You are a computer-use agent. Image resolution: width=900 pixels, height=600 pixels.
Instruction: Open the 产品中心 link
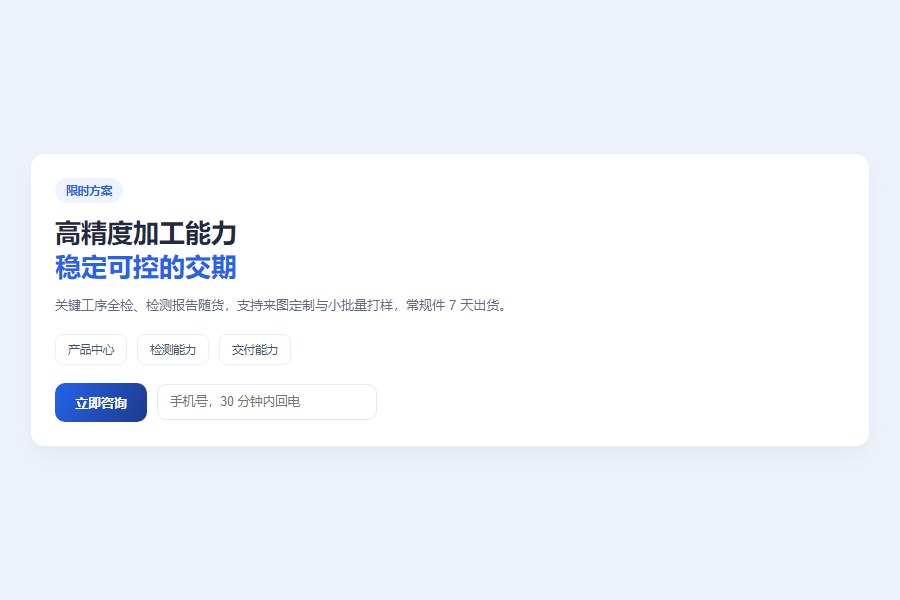(91, 350)
